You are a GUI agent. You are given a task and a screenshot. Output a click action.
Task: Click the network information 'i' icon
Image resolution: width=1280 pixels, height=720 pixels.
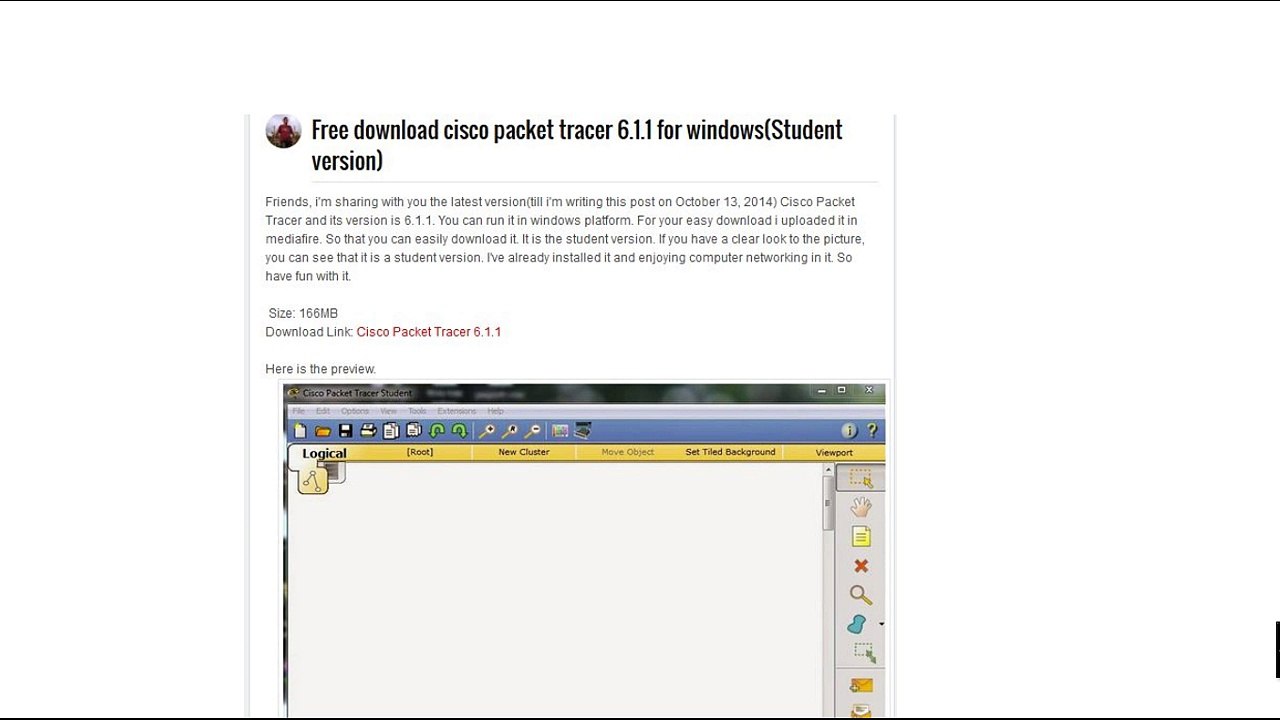tap(849, 431)
